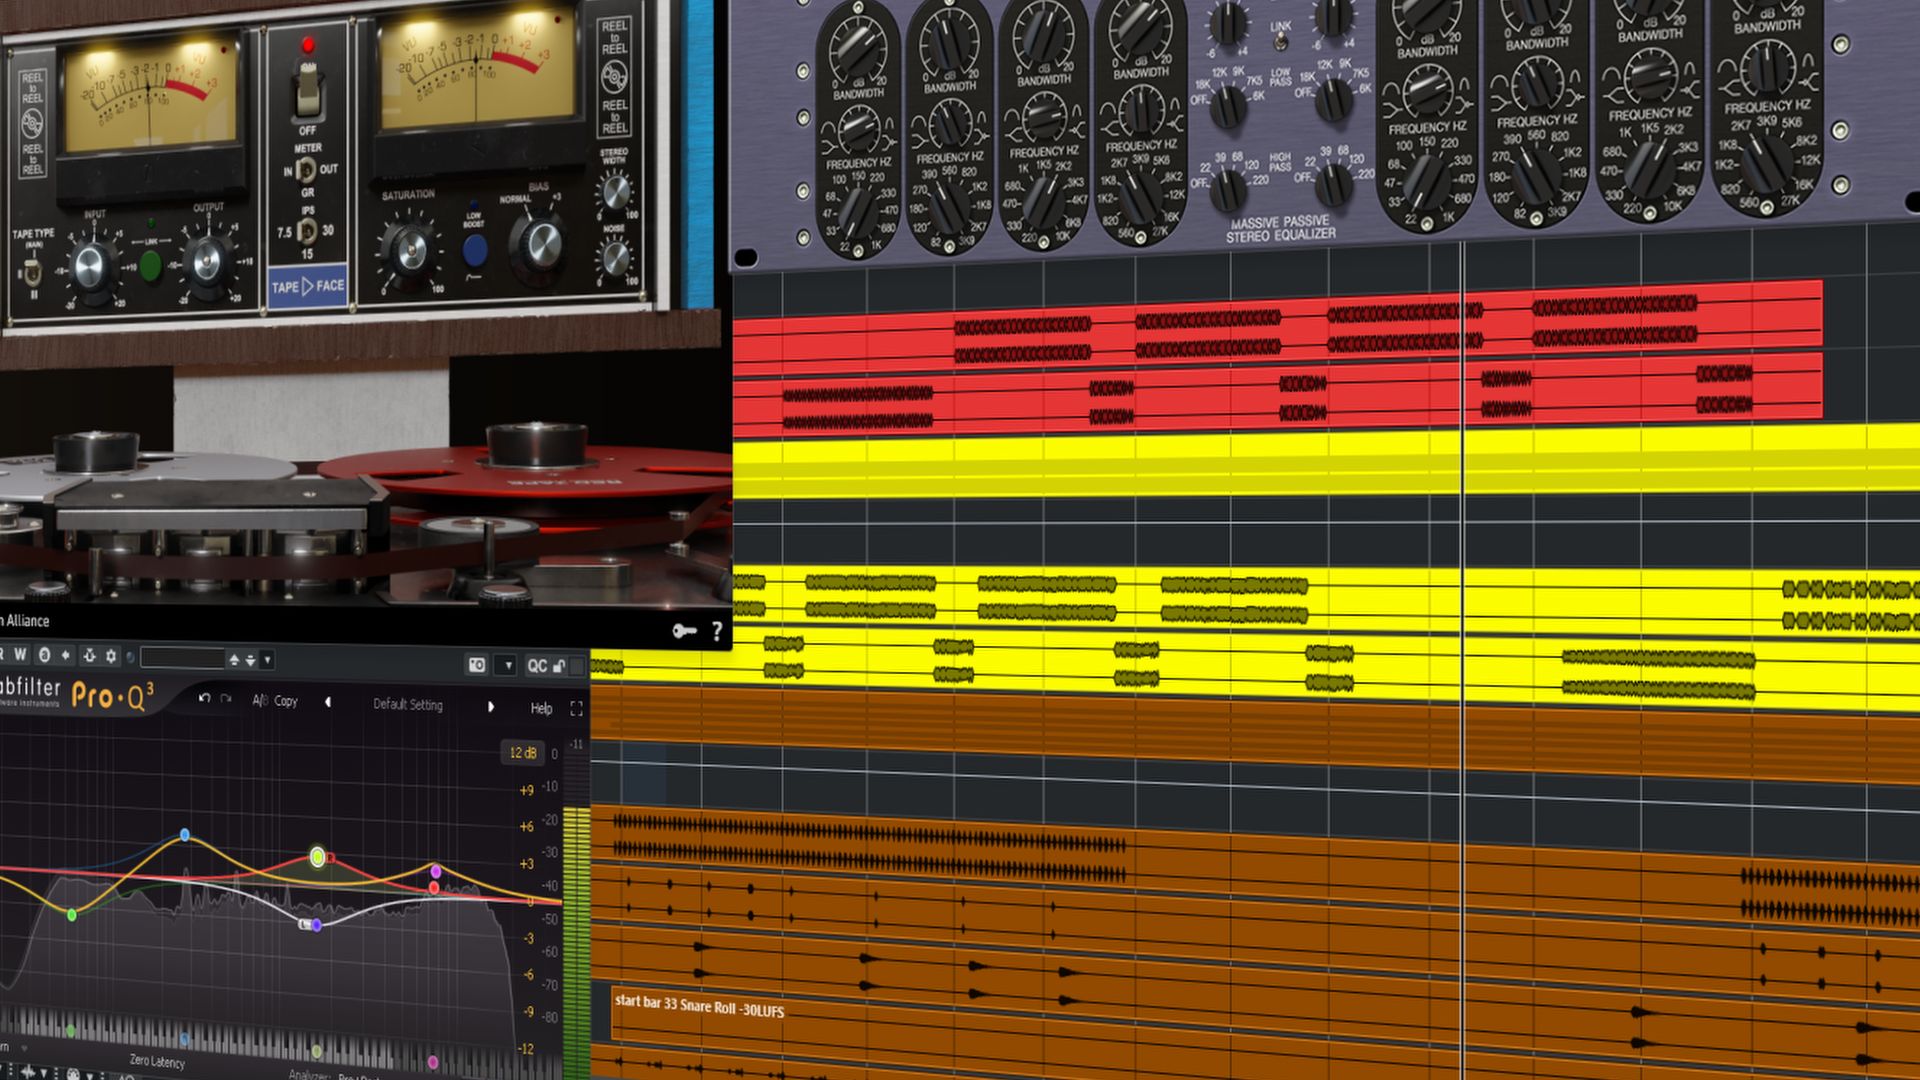
Task: Click the left channel 22–1K frequency knob
Action: tap(859, 212)
